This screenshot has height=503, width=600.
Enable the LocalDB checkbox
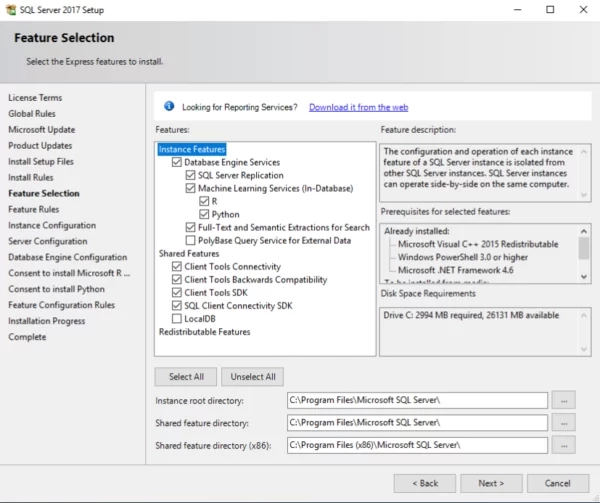pos(177,319)
